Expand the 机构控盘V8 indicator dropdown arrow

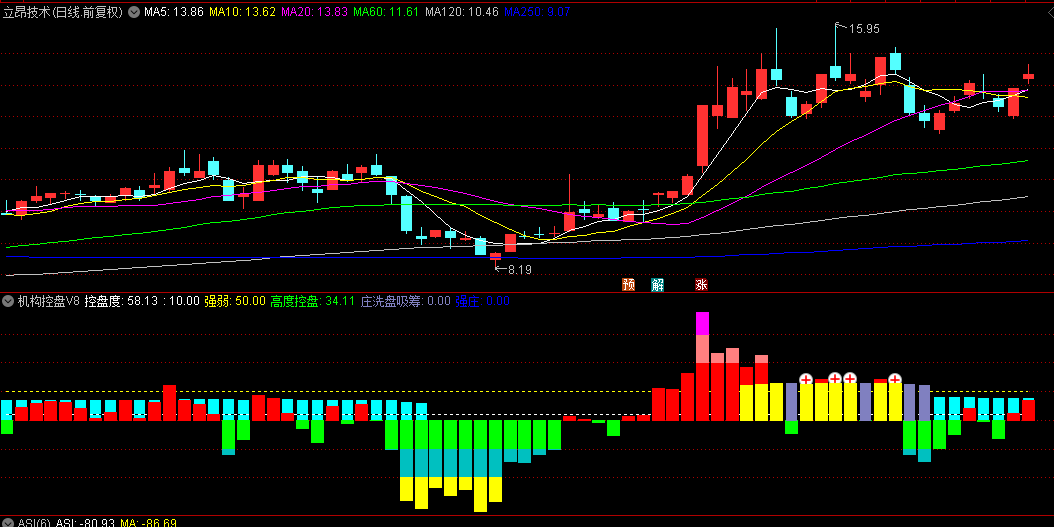(8, 300)
